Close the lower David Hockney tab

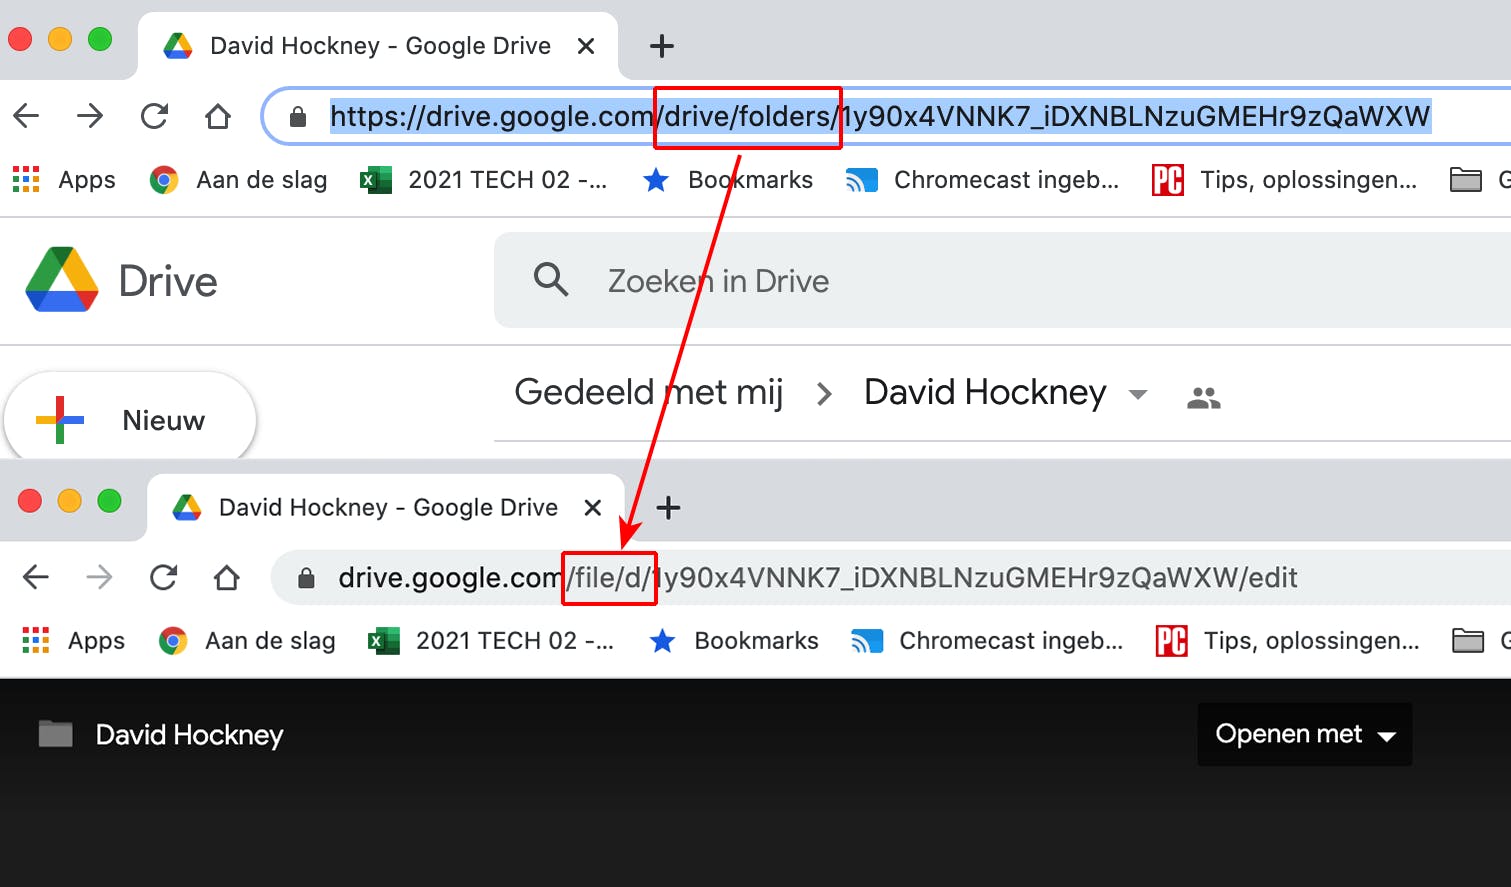[593, 508]
